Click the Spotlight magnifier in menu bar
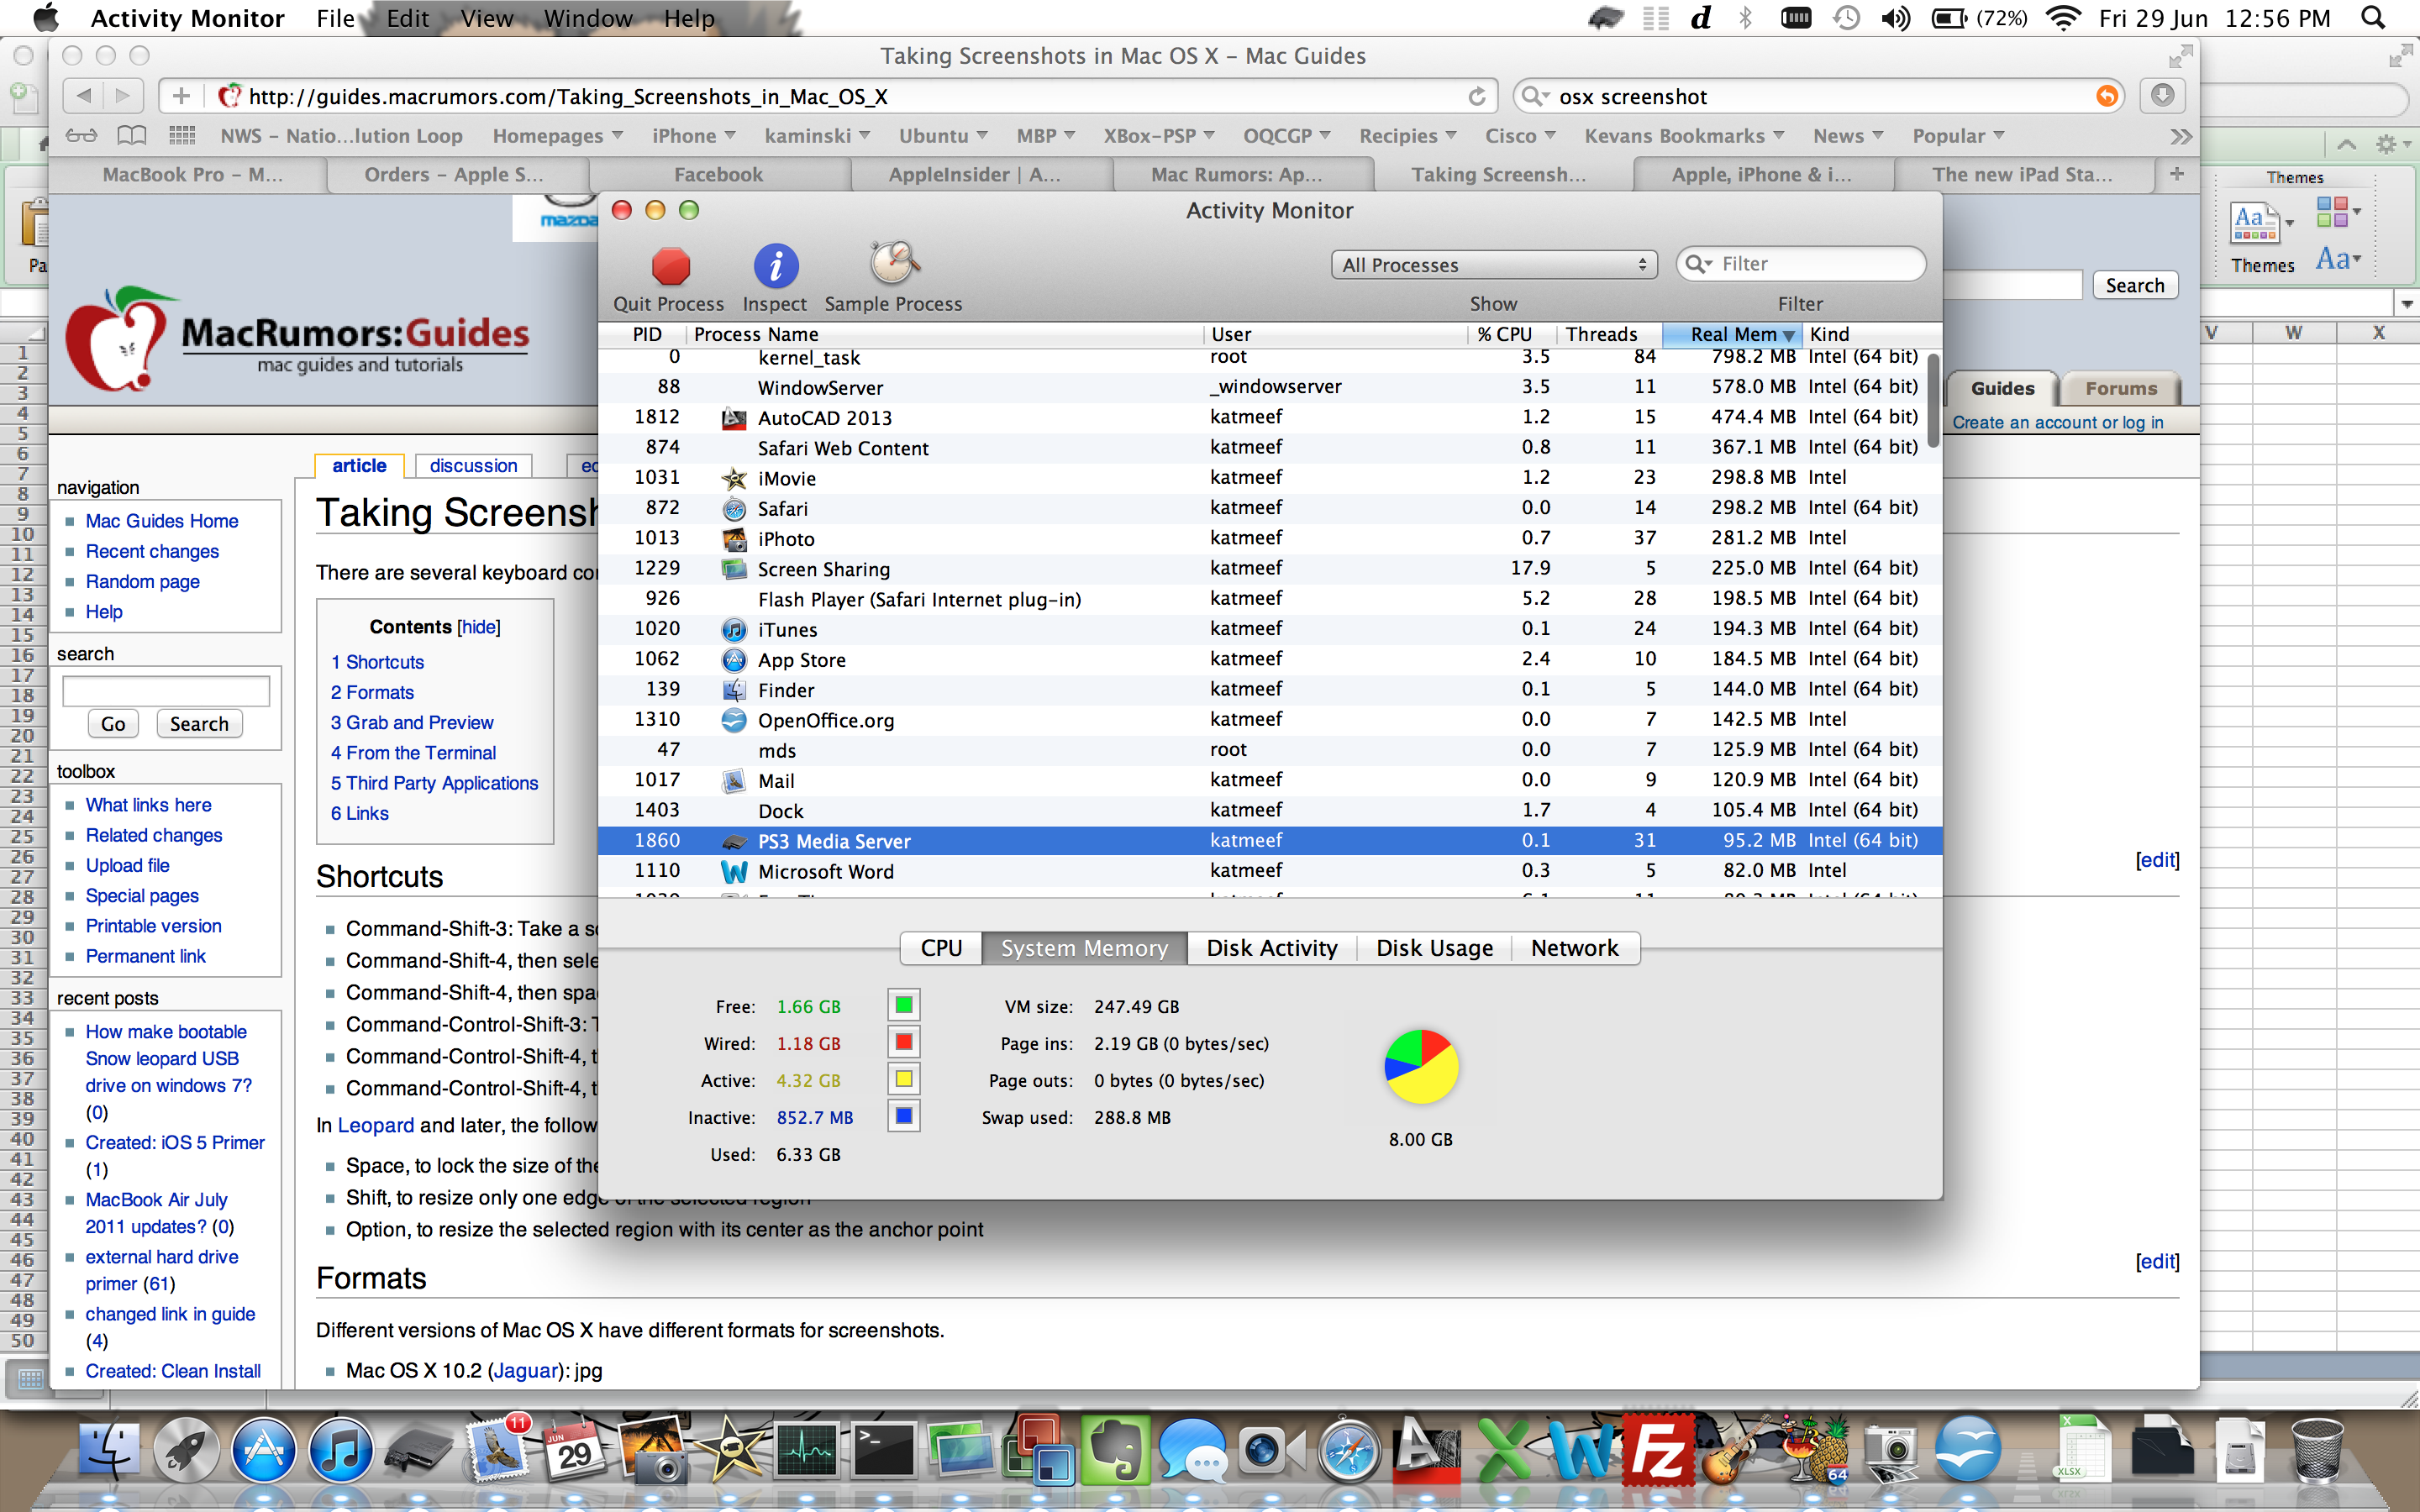Viewport: 2420px width, 1512px height. pos(2374,18)
